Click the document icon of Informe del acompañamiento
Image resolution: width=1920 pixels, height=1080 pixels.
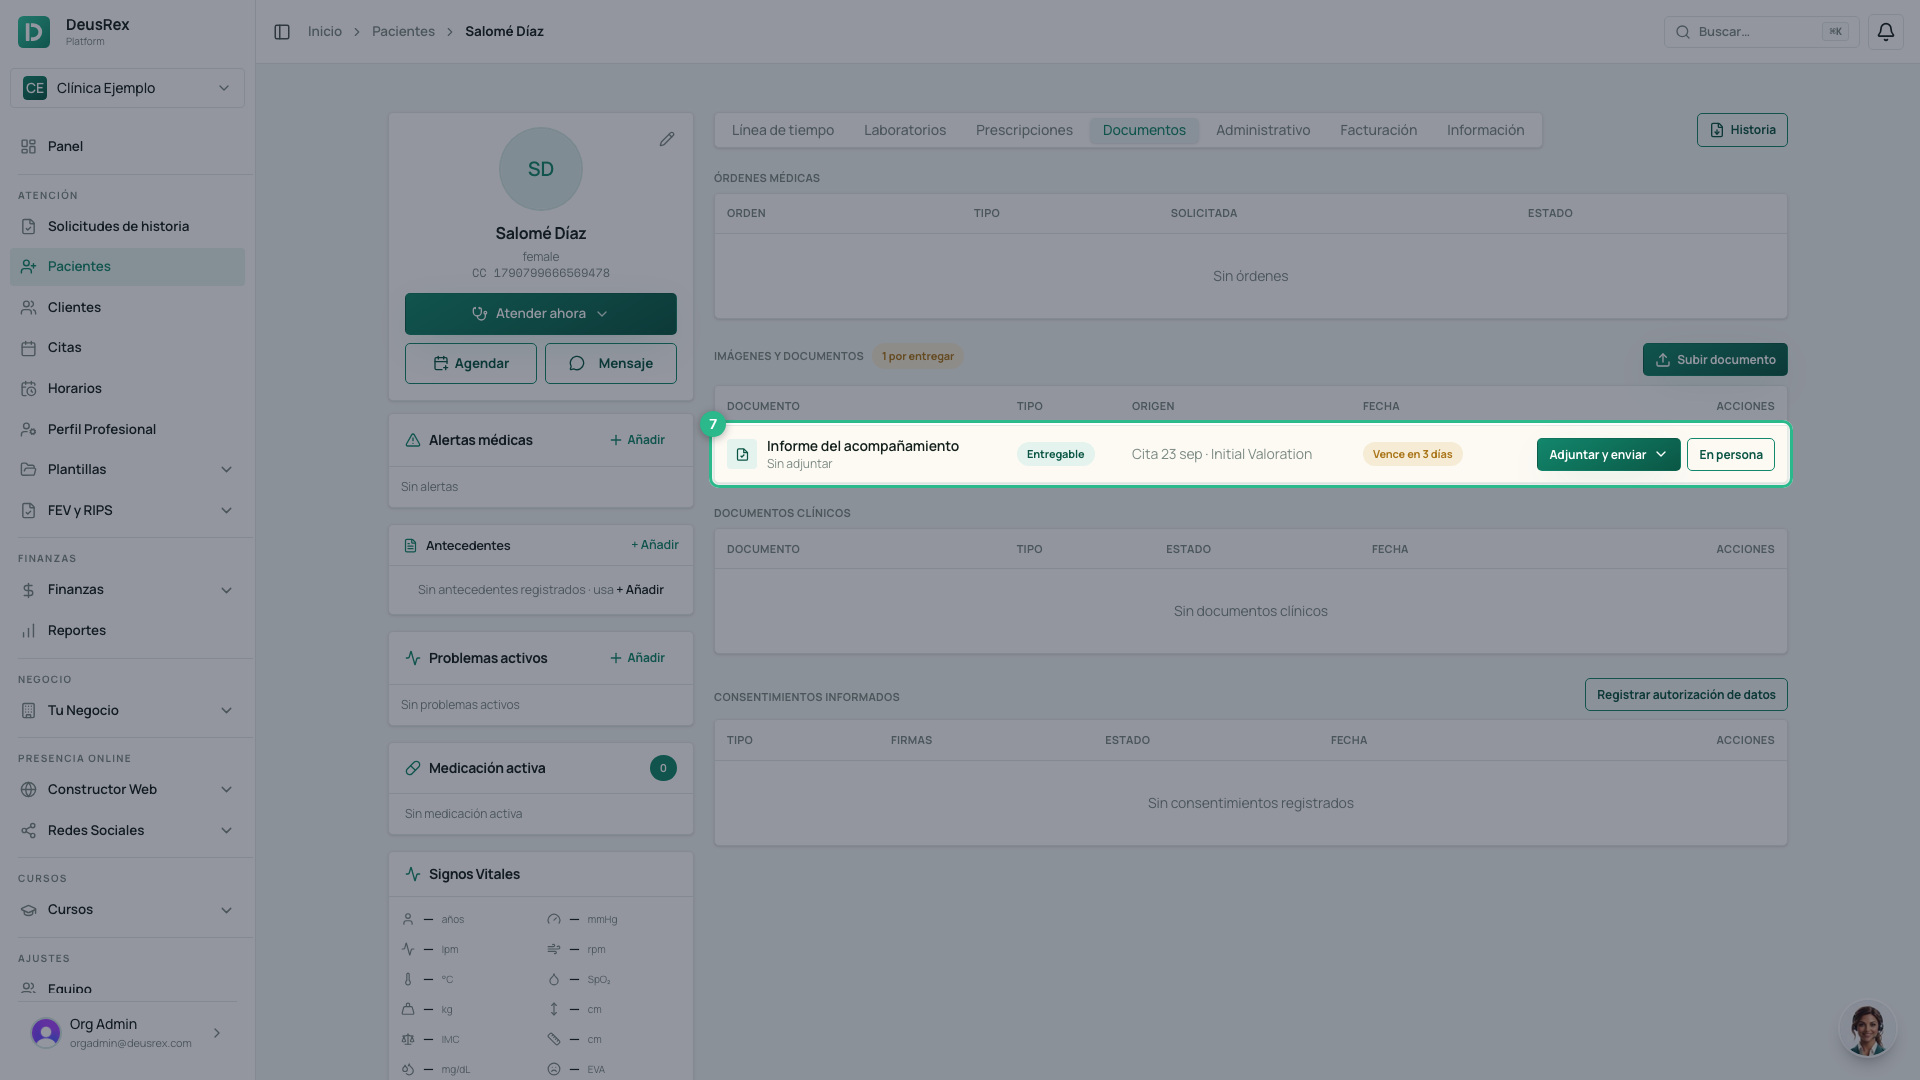tap(742, 454)
